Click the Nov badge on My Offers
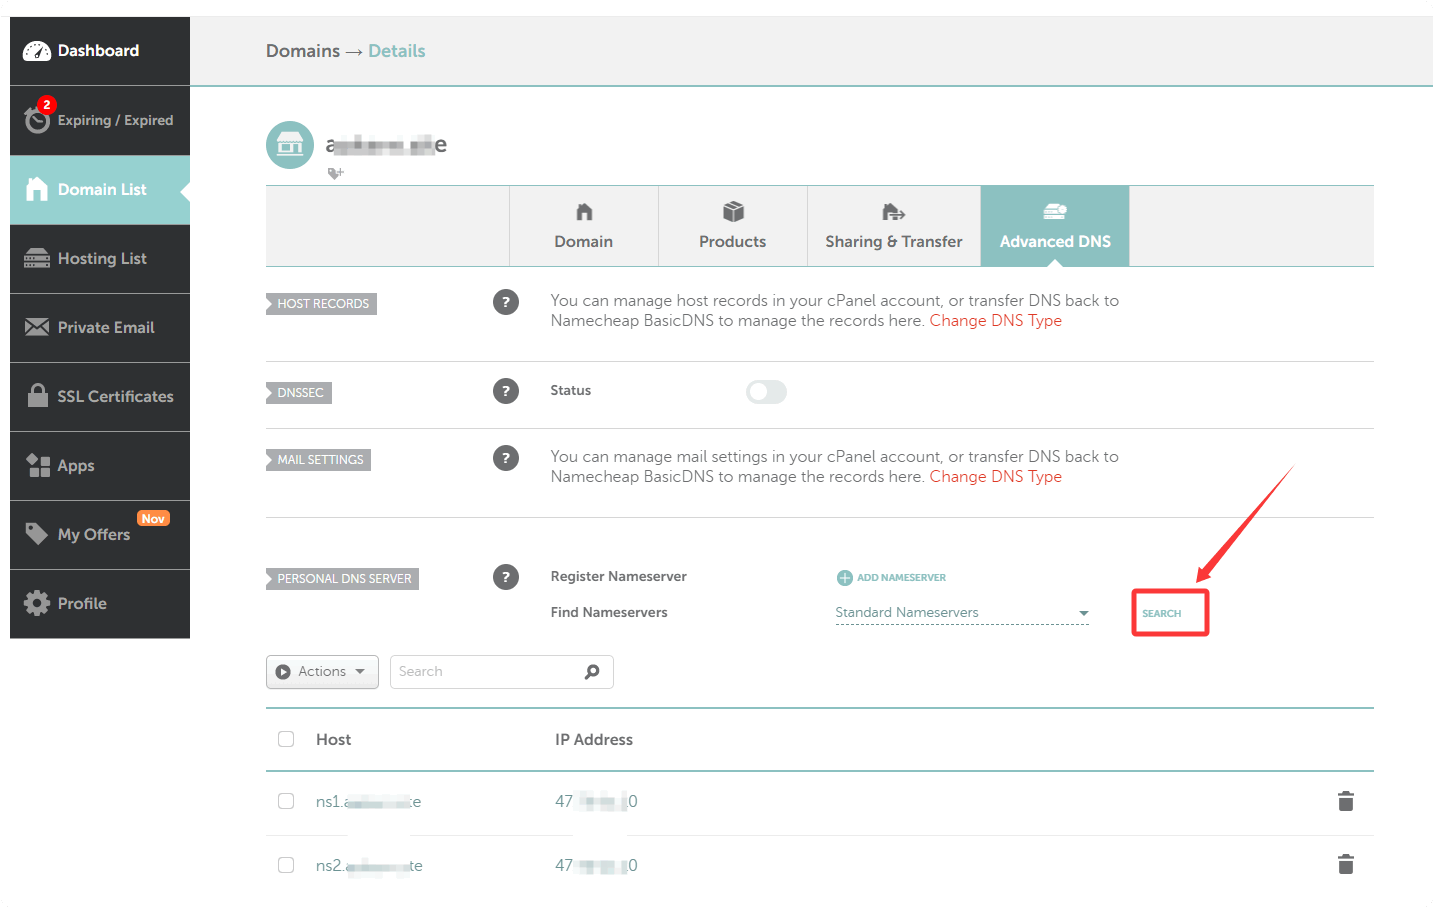The image size is (1433, 907). 153,519
